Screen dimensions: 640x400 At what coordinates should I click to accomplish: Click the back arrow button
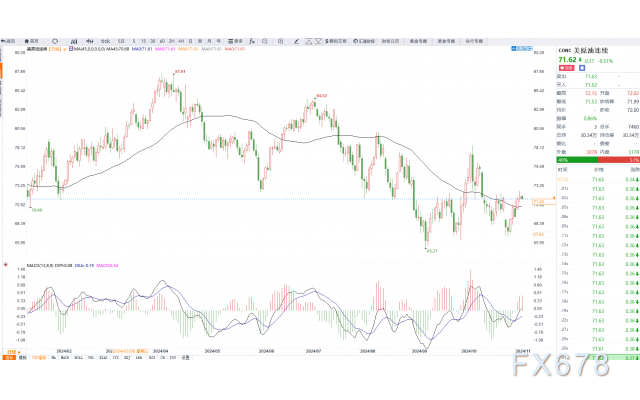[x=8, y=41]
